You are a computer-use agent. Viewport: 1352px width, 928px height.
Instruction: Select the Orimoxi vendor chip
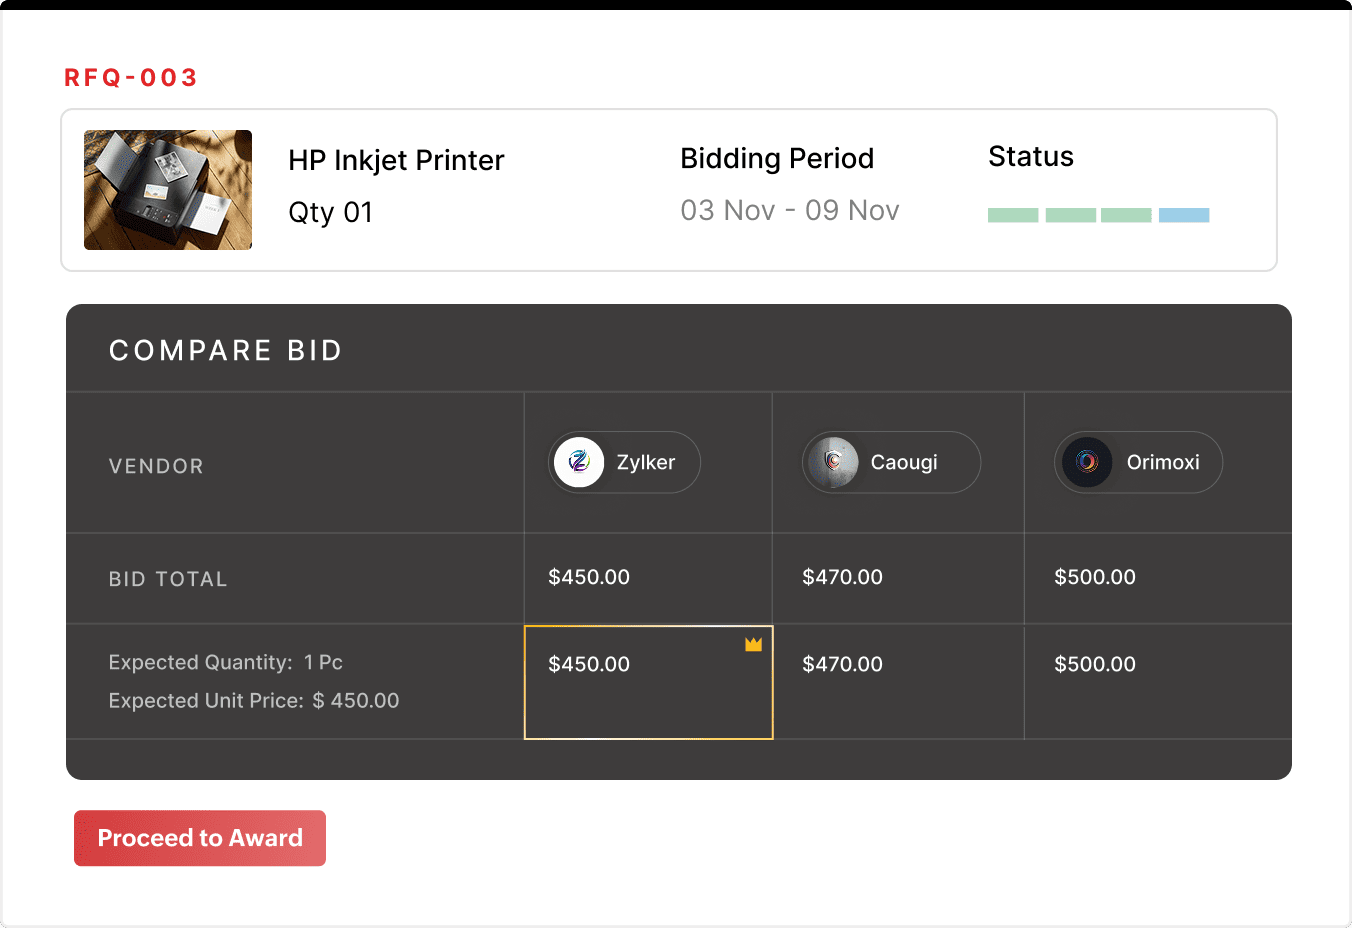1138,462
